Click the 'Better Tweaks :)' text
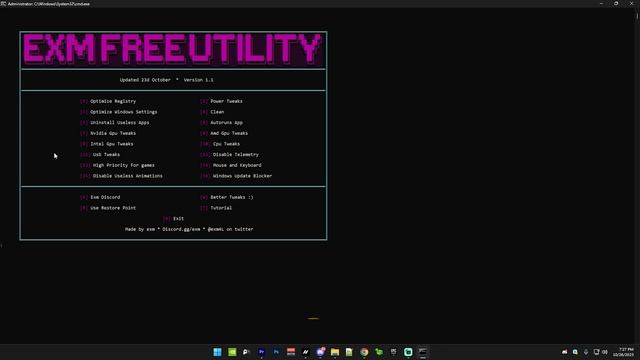Screen dimensions: 640x360 click(231, 197)
